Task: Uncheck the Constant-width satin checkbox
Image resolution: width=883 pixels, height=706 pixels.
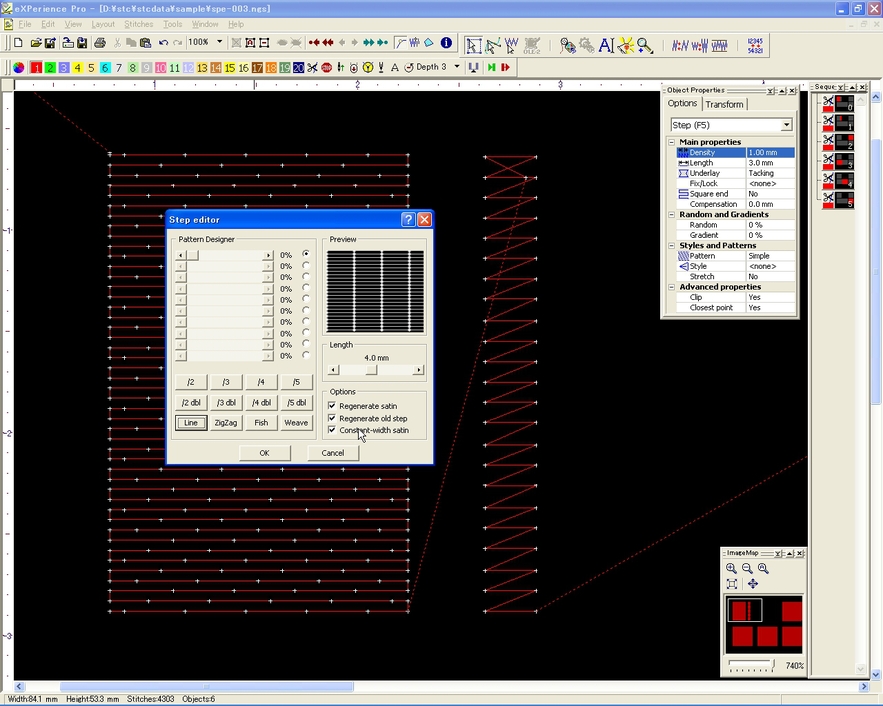Action: tap(332, 430)
